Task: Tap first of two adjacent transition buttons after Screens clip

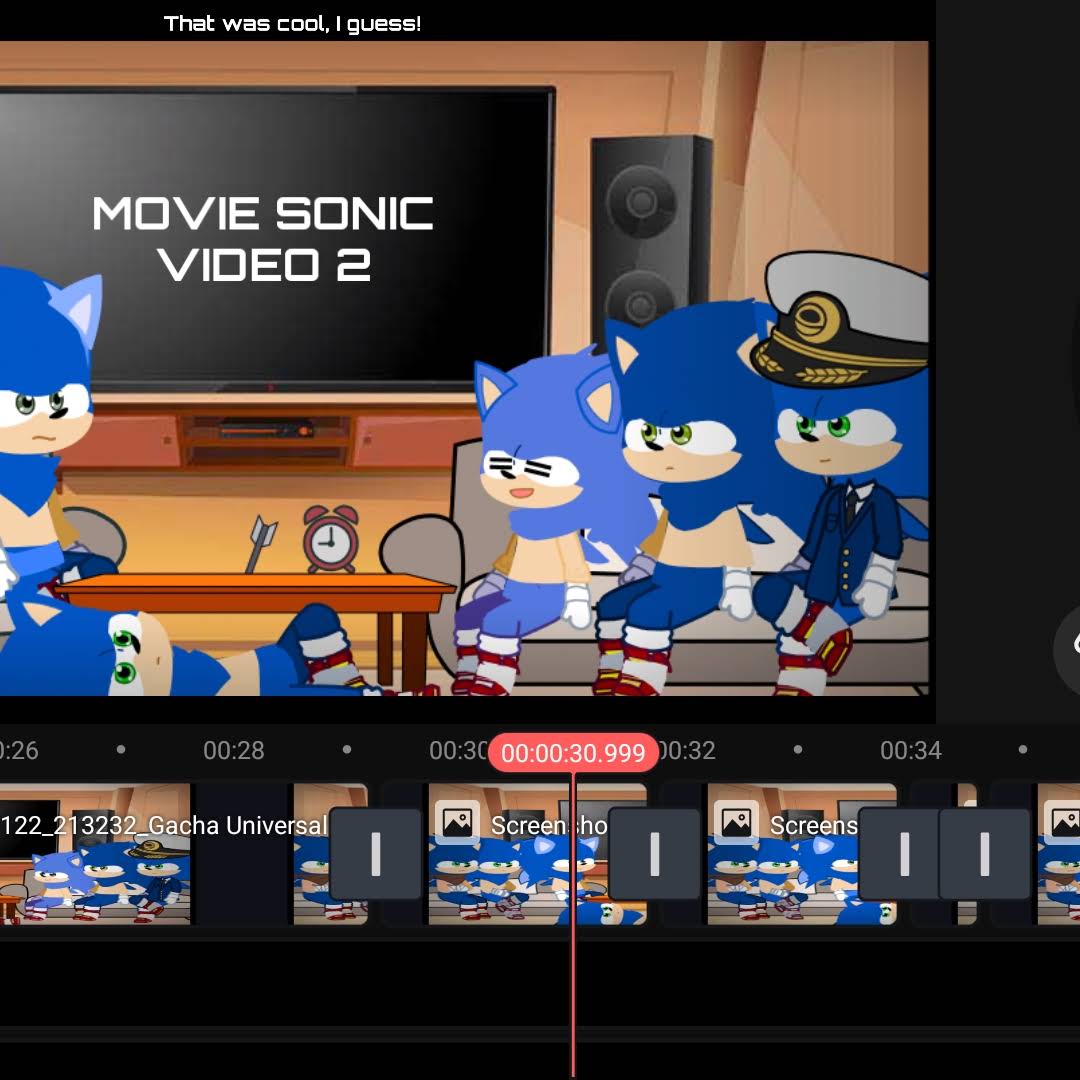Action: (904, 853)
